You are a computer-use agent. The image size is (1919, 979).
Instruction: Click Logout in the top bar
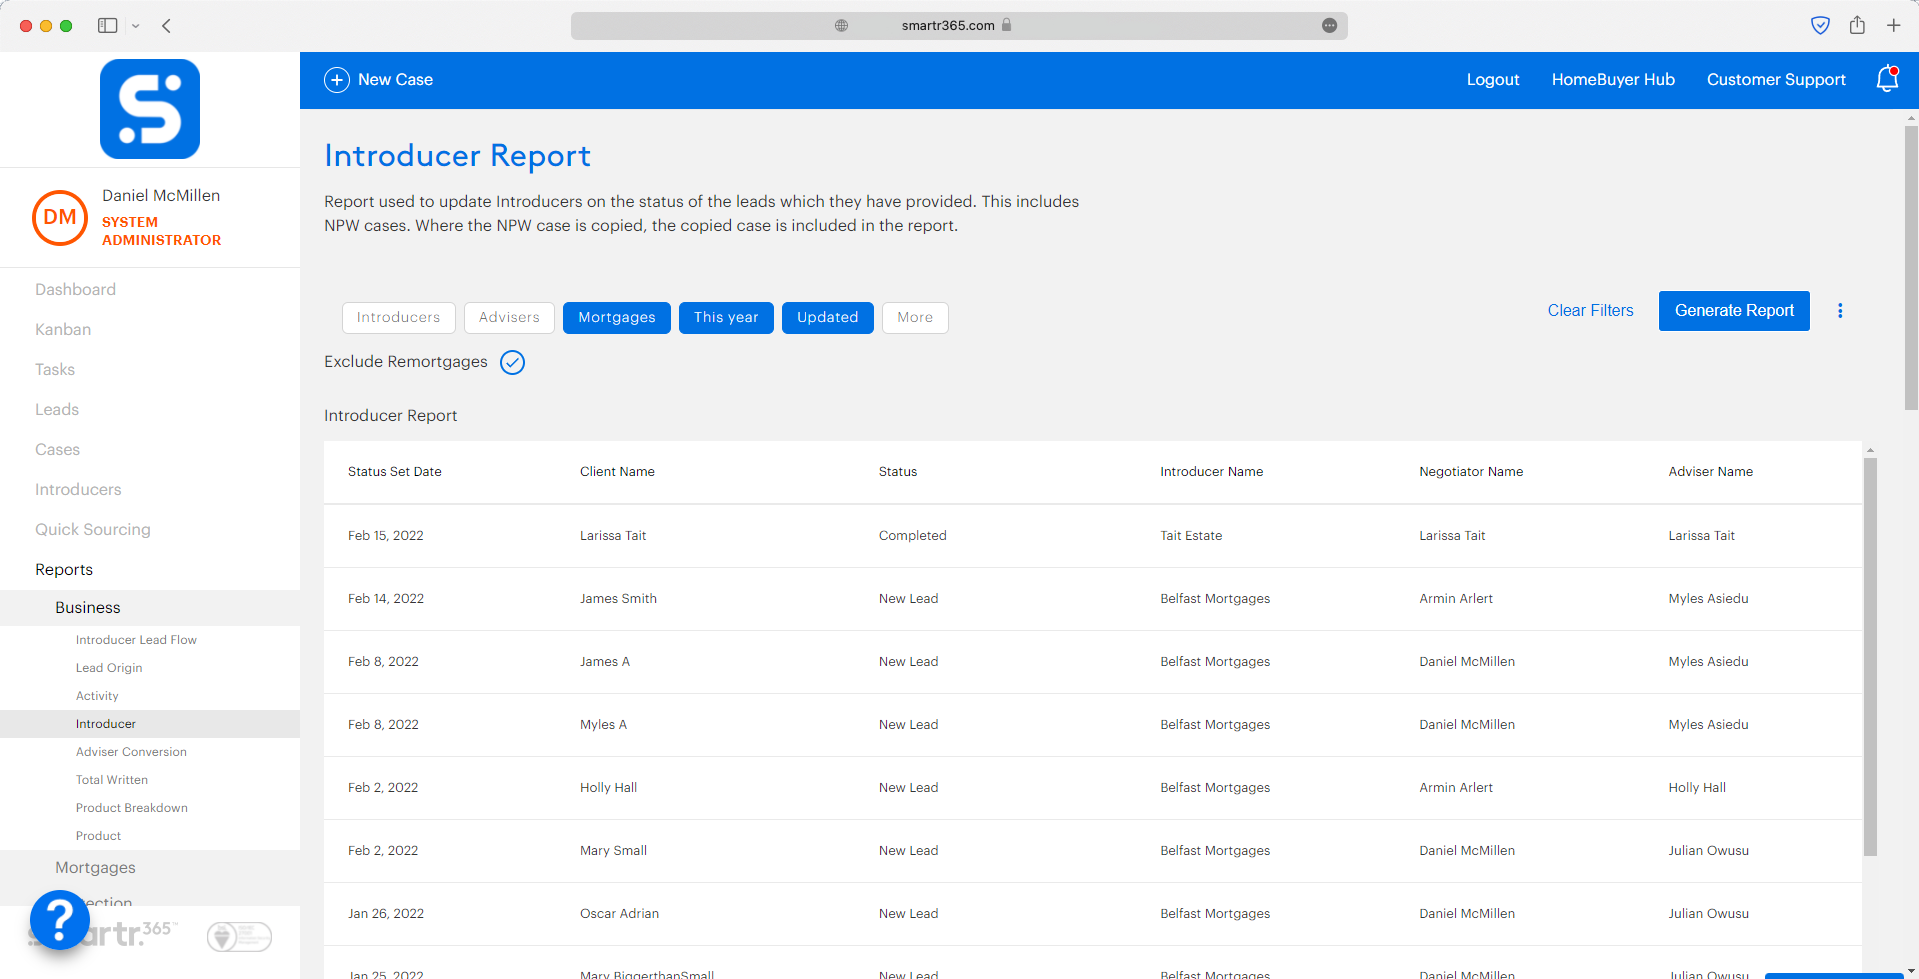[1493, 80]
